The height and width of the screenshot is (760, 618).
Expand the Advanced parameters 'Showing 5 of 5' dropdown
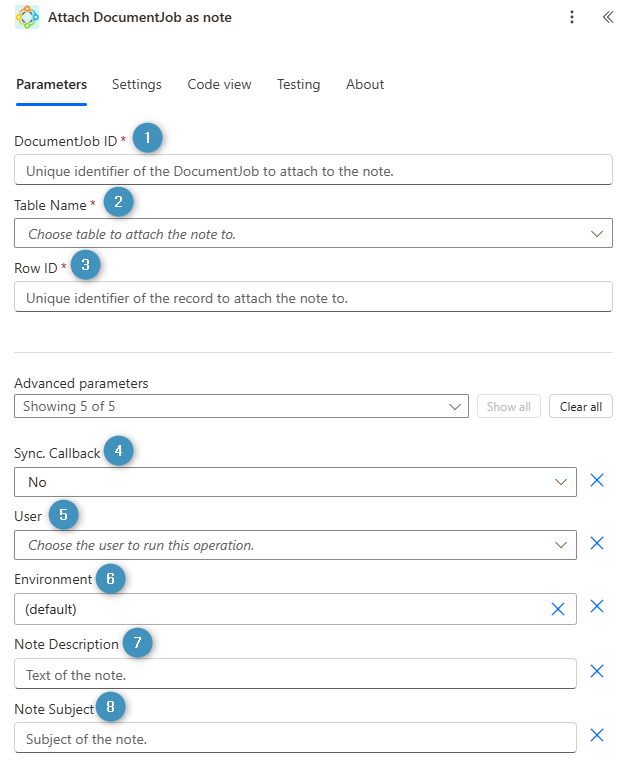tap(456, 406)
